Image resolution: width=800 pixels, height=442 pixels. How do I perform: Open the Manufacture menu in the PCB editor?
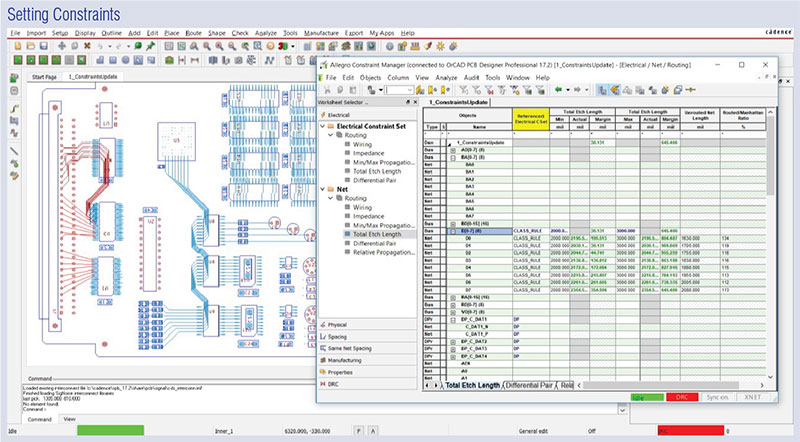321,33
